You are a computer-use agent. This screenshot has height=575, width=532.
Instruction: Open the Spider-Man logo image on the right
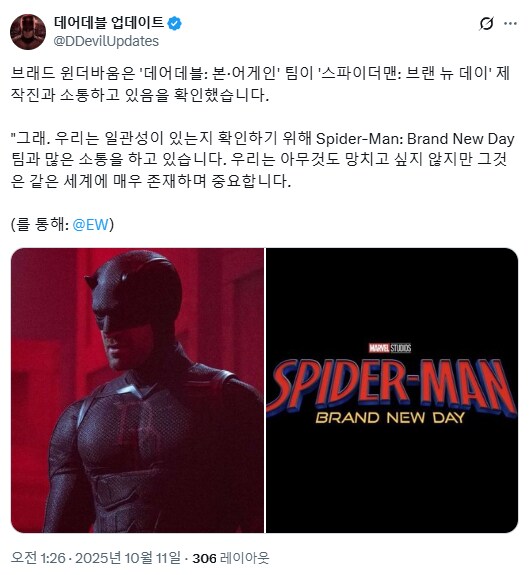(392, 390)
